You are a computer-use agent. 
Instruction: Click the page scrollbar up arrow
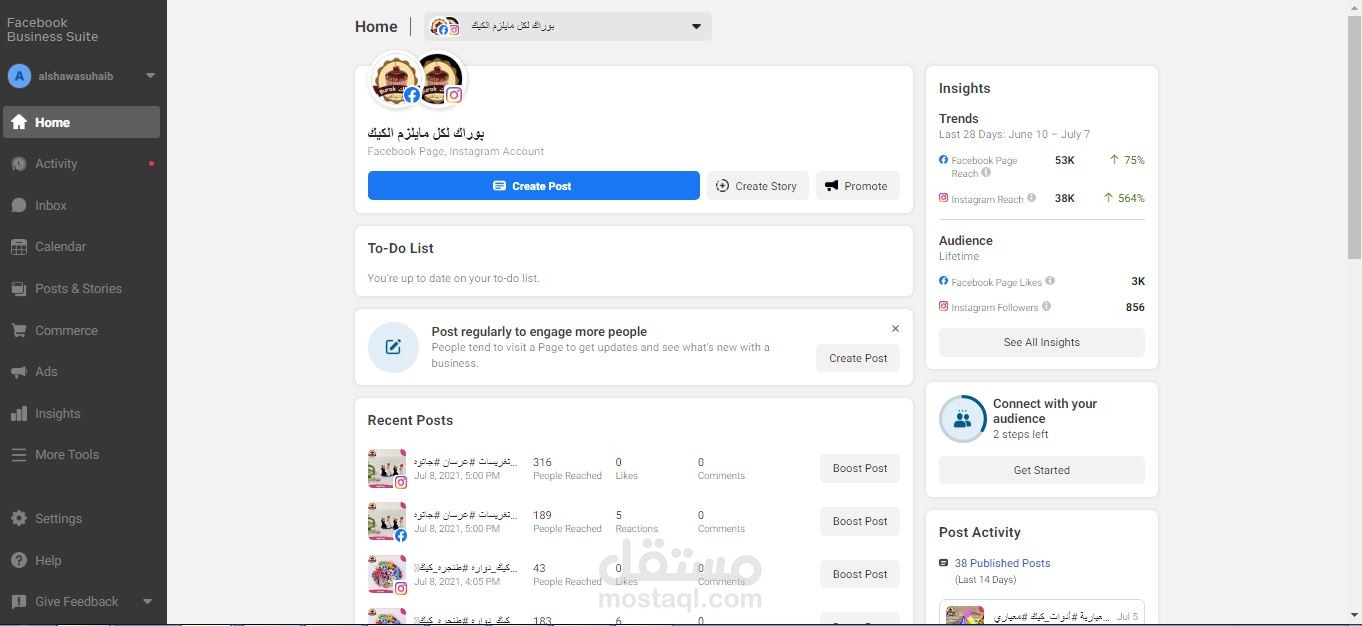pyautogui.click(x=1354, y=8)
